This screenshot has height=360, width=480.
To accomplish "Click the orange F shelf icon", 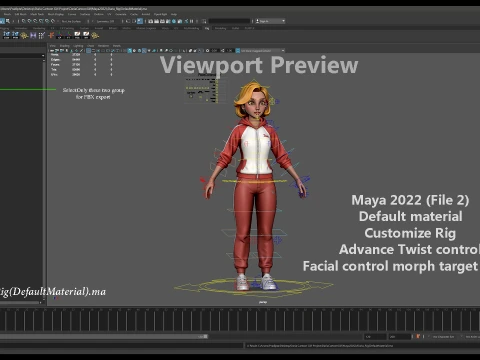I will point(51,35).
